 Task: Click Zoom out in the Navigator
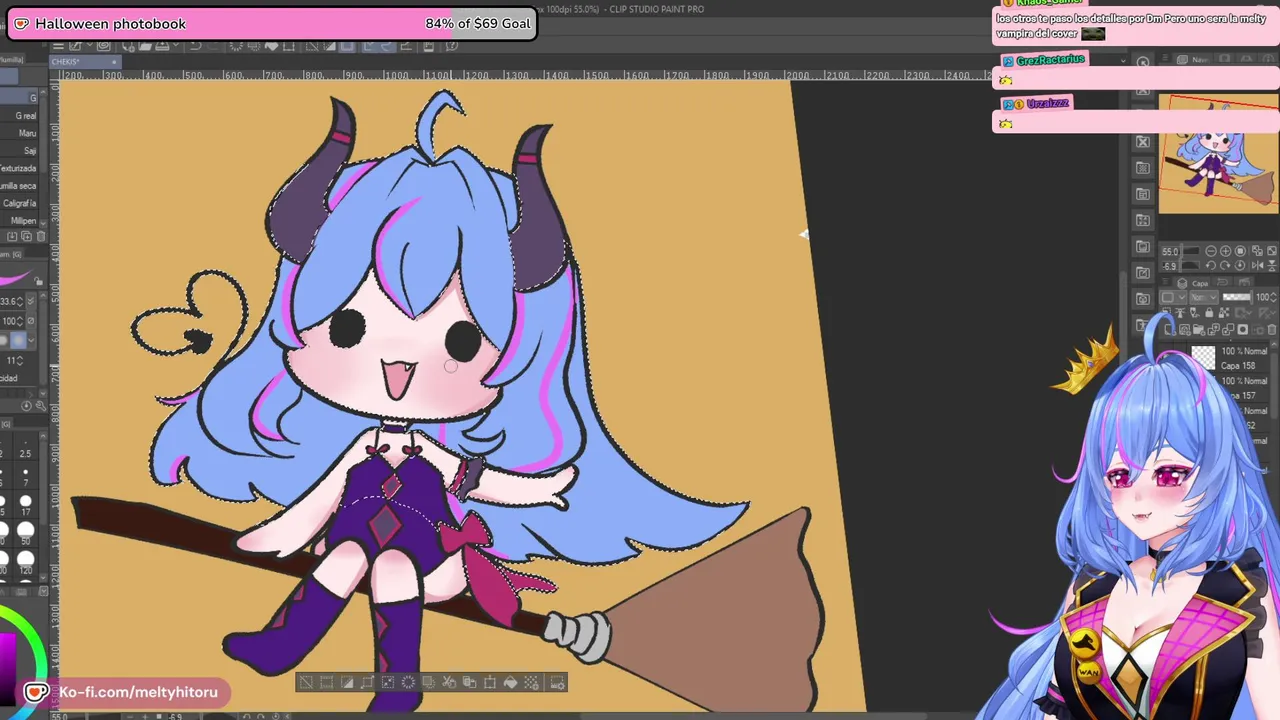tap(1211, 251)
